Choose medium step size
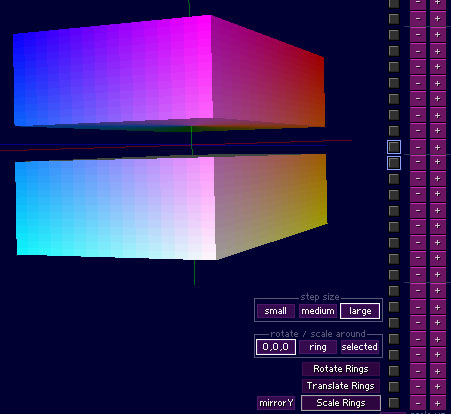The width and height of the screenshot is (451, 414). (318, 311)
